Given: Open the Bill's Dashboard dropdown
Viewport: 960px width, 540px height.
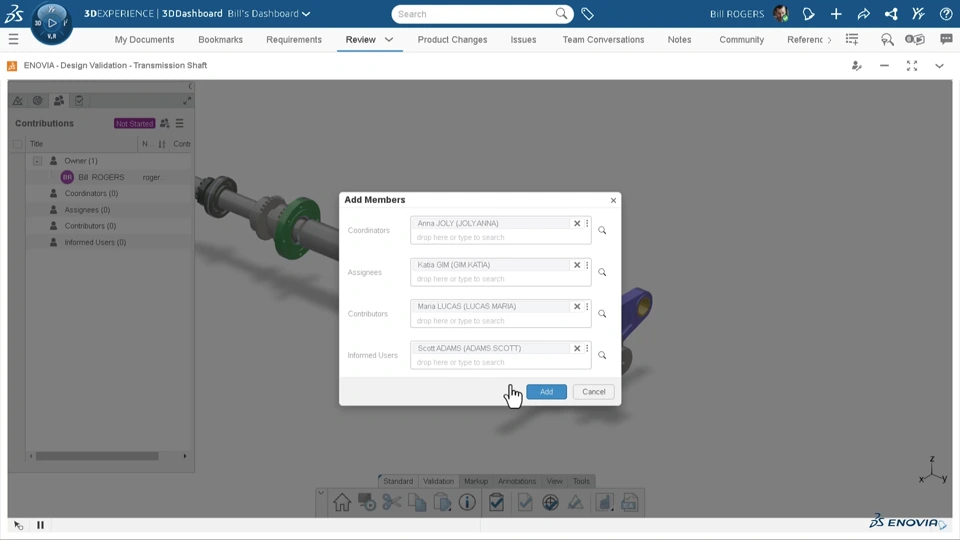Looking at the screenshot, I should (269, 13).
